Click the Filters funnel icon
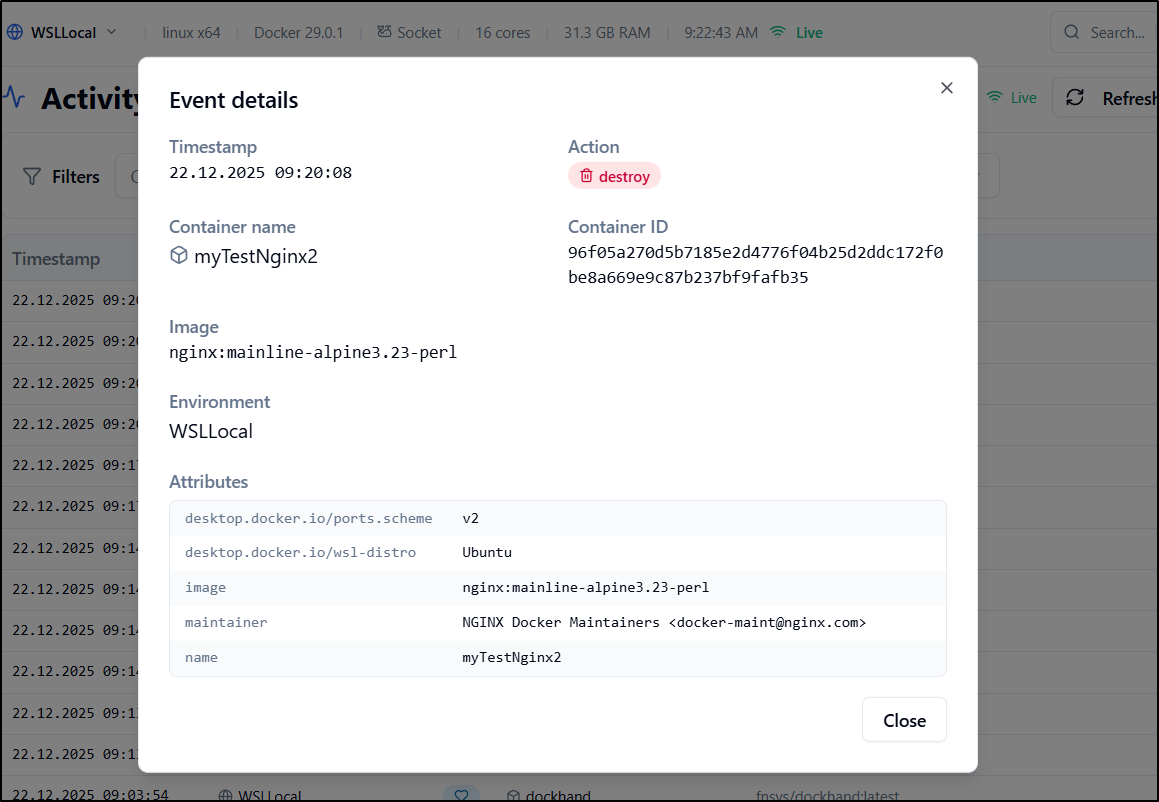This screenshot has height=802, width=1159. click(33, 177)
